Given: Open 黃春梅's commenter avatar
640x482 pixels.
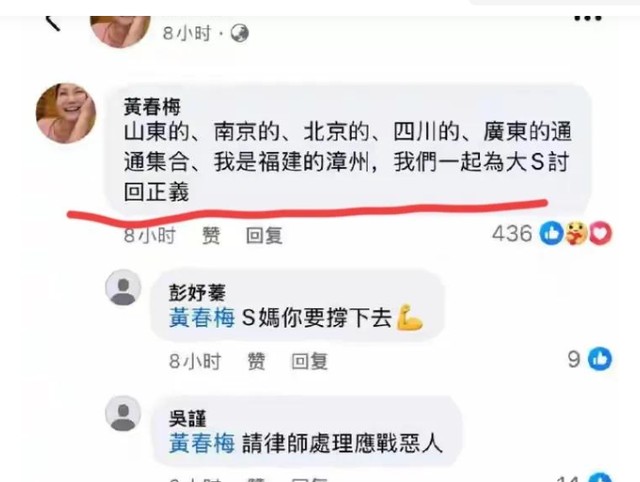Looking at the screenshot, I should pos(66,113).
